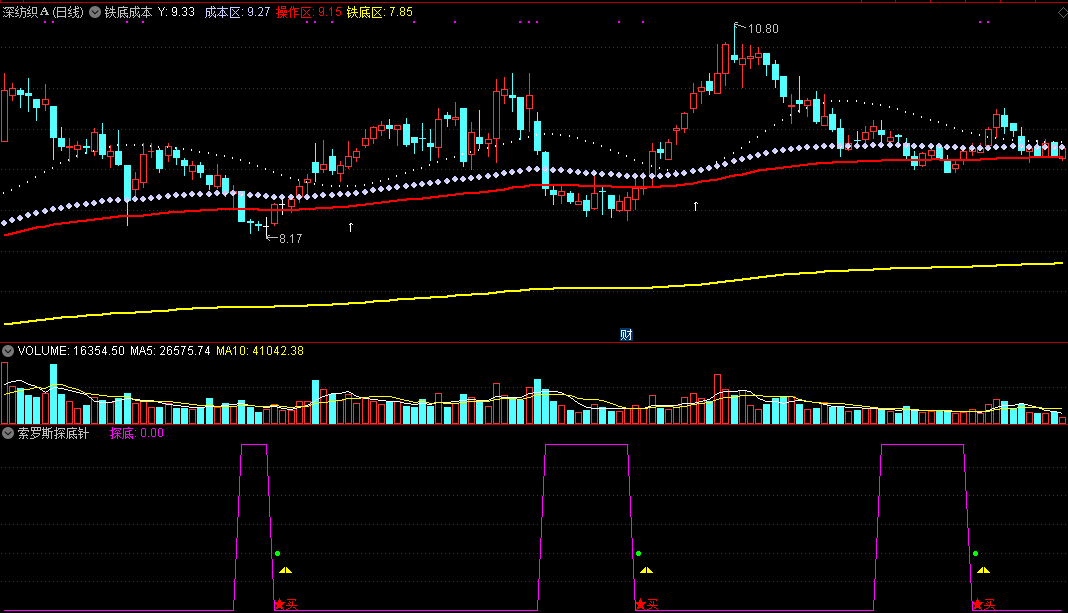Click the MA10: 41042.38 label
This screenshot has width=1068, height=613.
(260, 351)
